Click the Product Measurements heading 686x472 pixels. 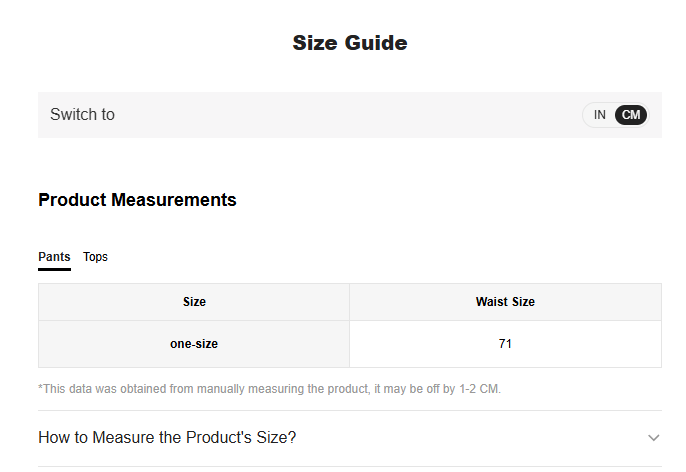pos(137,200)
